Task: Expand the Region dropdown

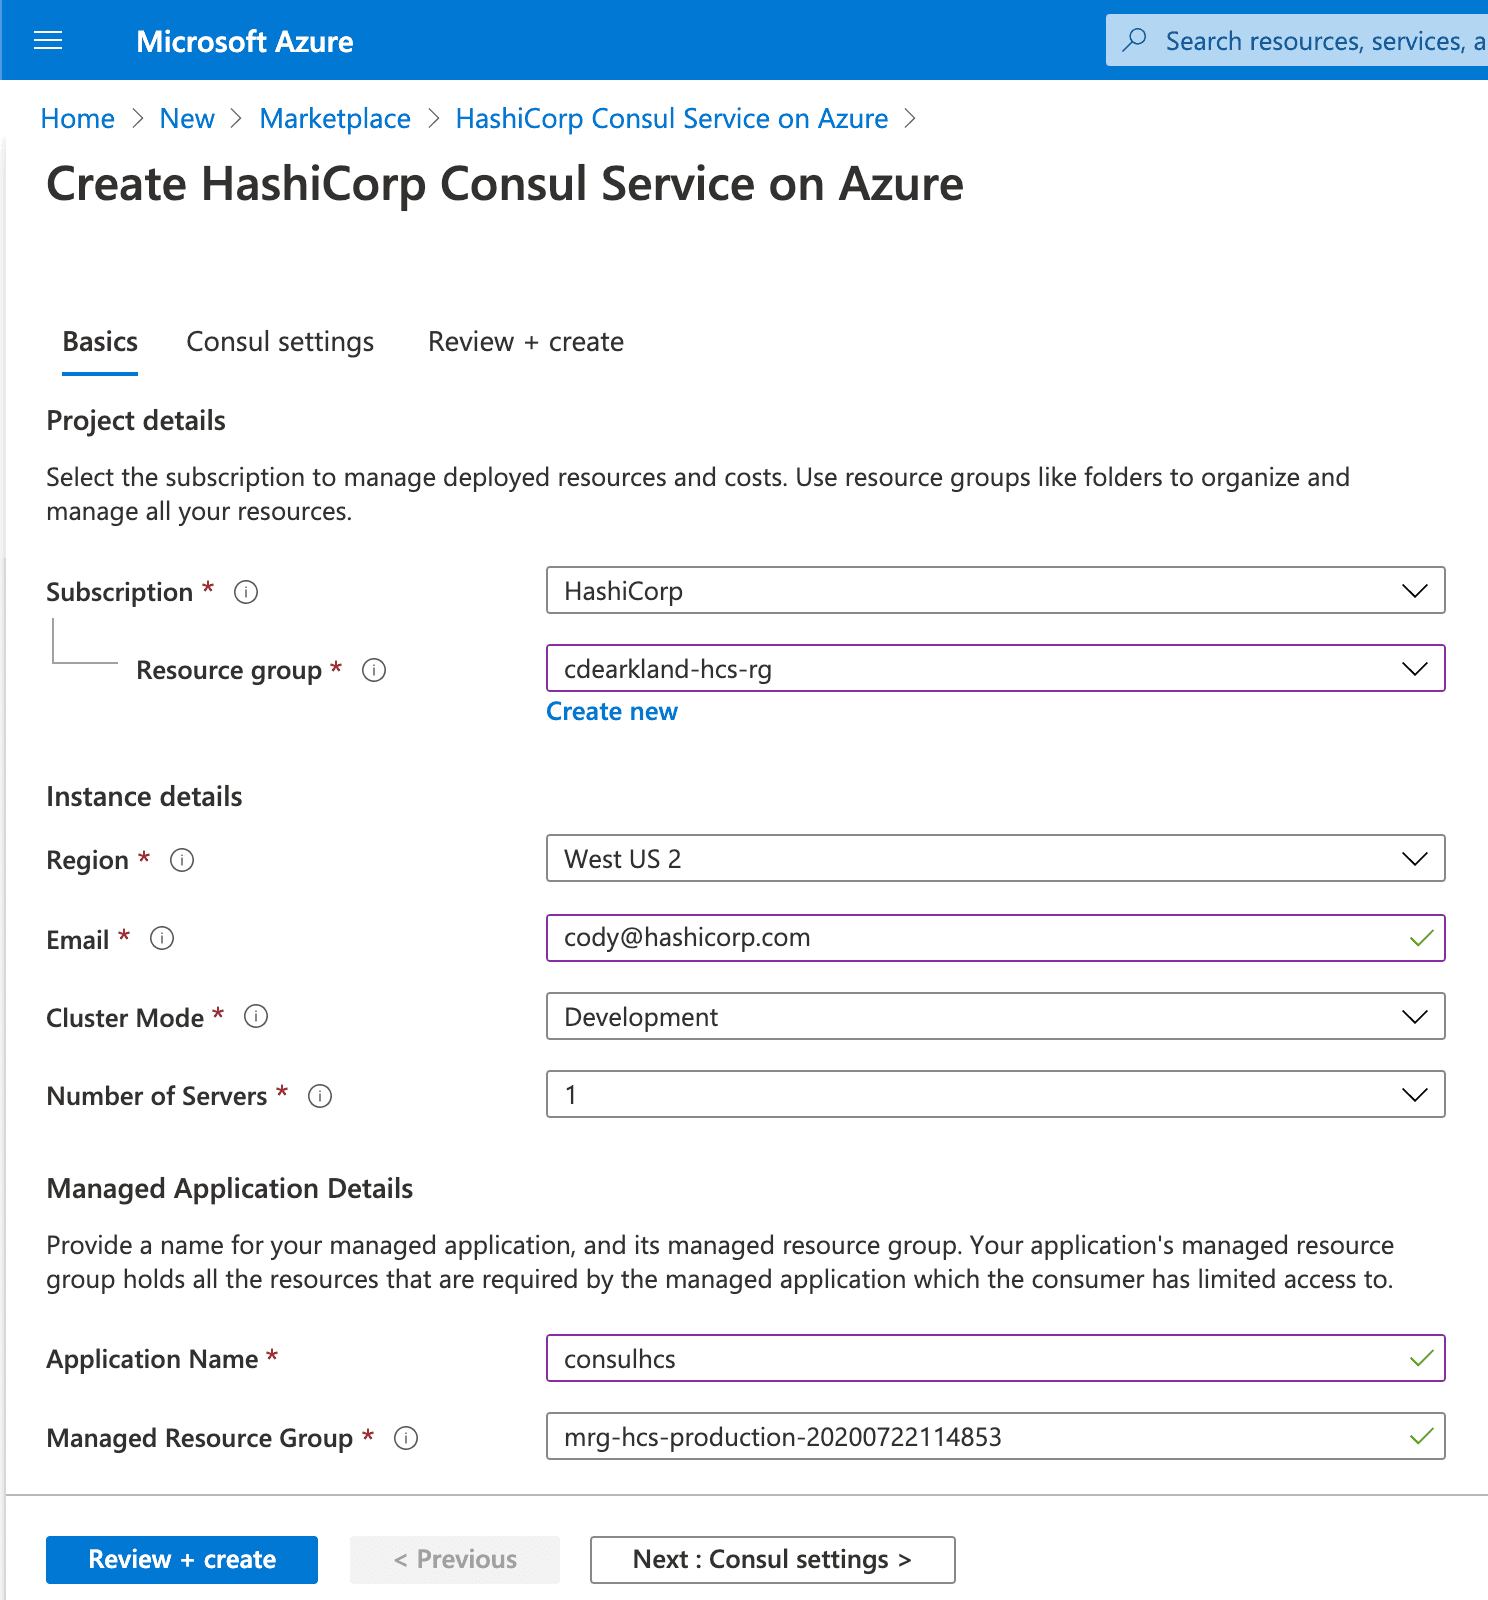Action: point(995,859)
